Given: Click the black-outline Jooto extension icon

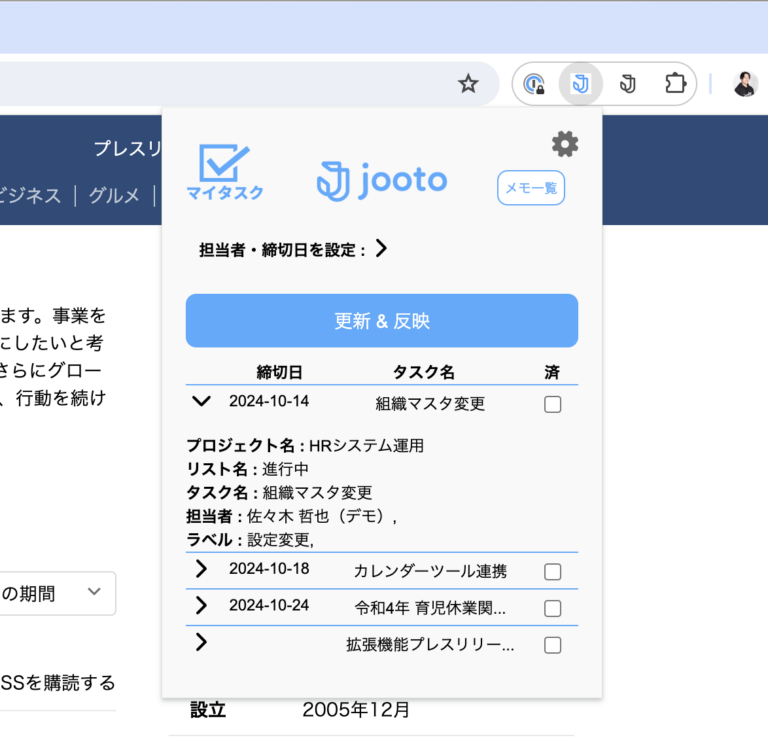Looking at the screenshot, I should [x=627, y=84].
